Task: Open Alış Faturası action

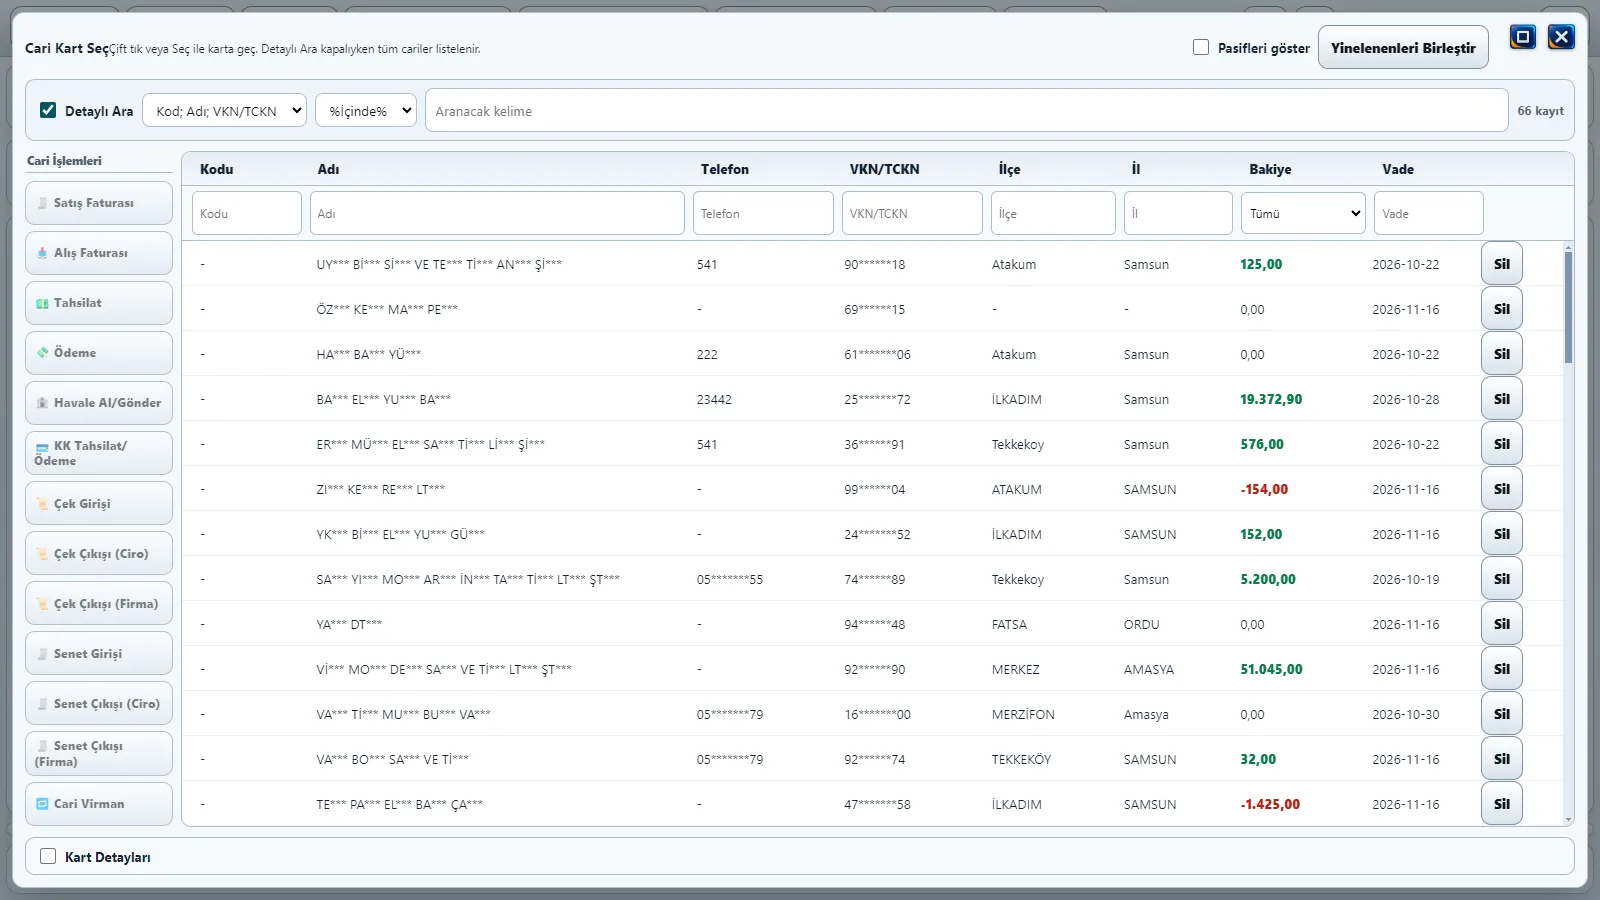Action: [x=99, y=253]
